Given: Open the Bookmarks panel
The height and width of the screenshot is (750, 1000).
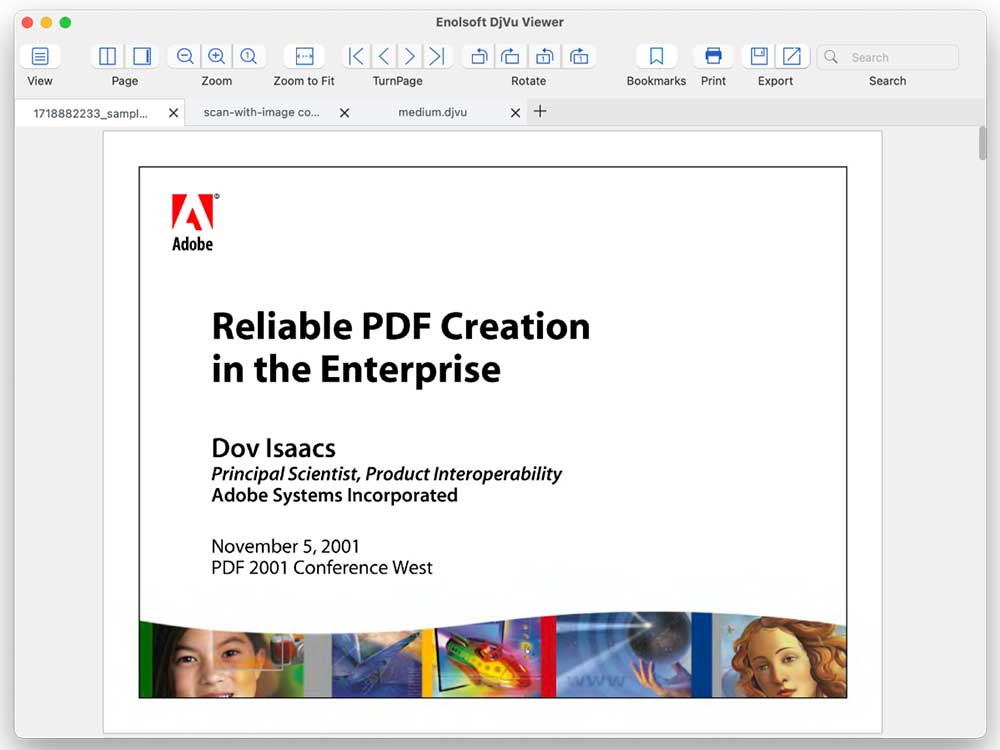Looking at the screenshot, I should click(x=656, y=56).
